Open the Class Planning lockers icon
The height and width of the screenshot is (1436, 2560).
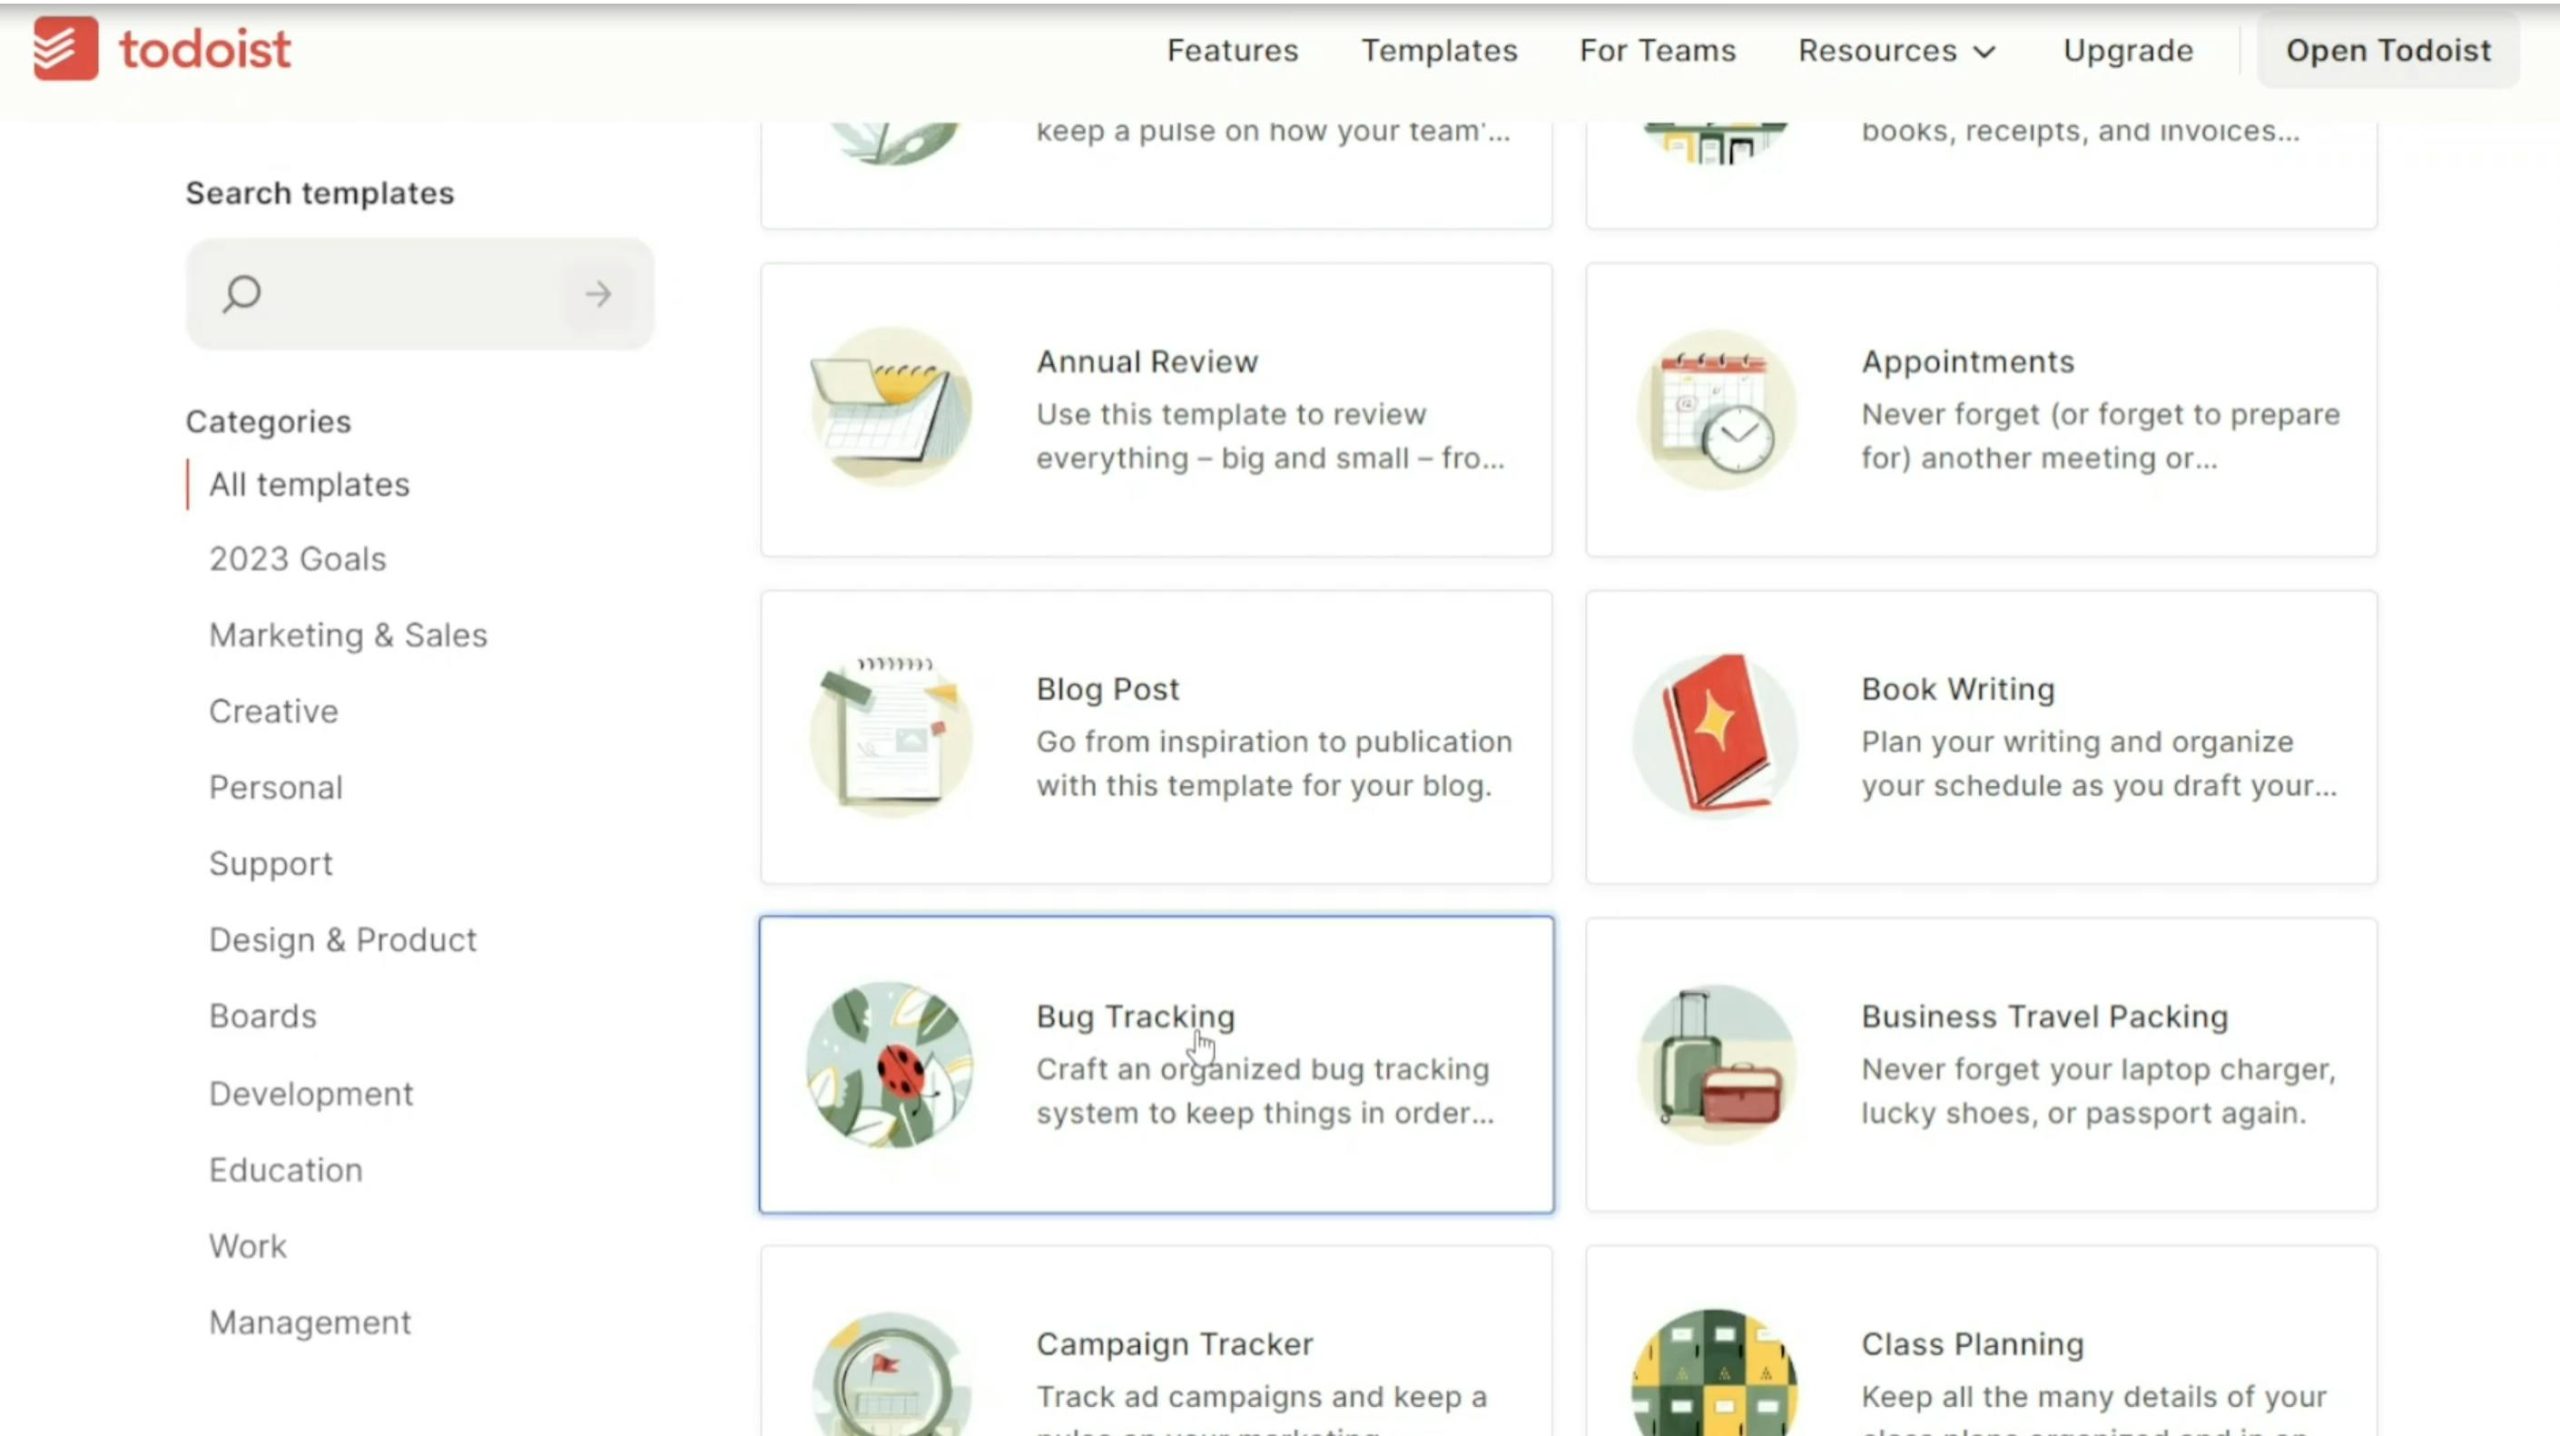click(x=1716, y=1373)
